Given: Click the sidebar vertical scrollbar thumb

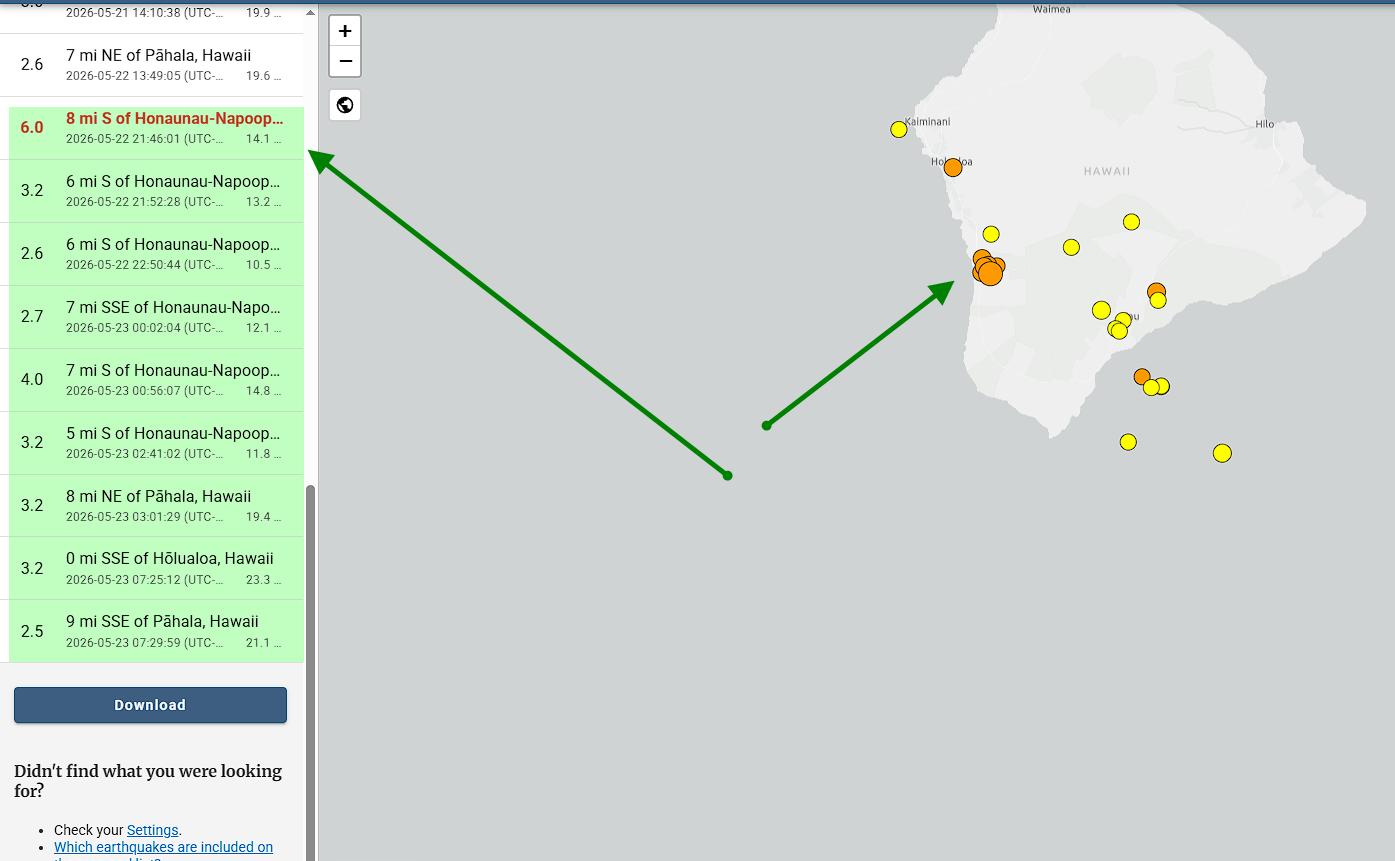Looking at the screenshot, I should tap(310, 672).
